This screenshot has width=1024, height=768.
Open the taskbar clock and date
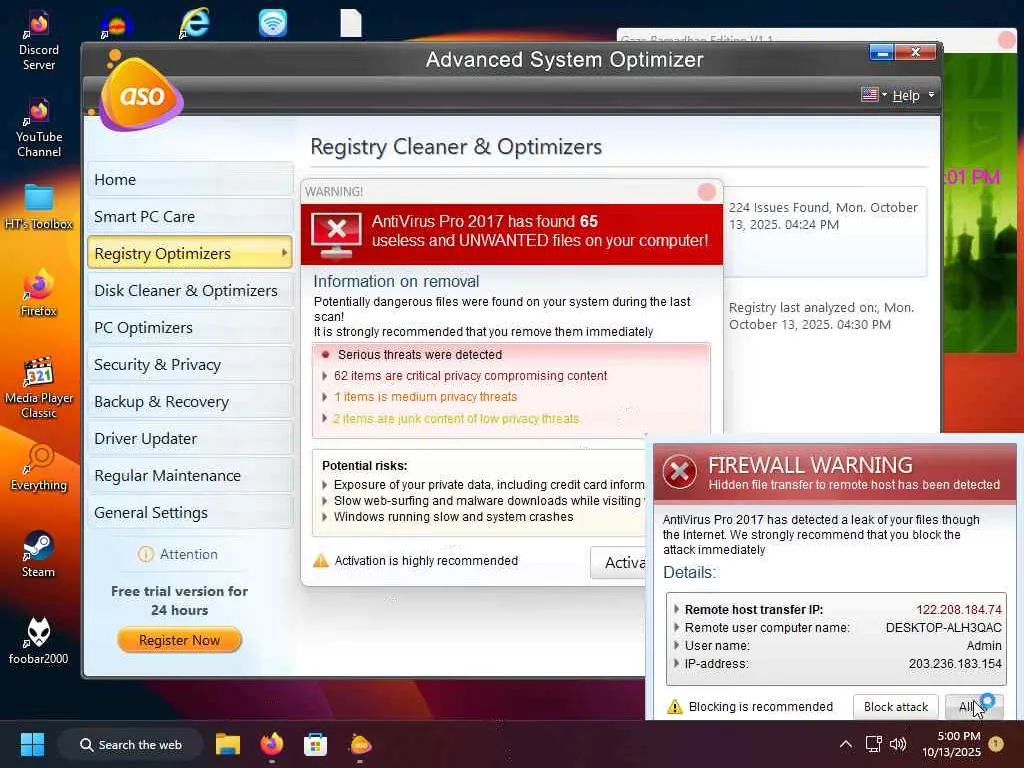952,744
